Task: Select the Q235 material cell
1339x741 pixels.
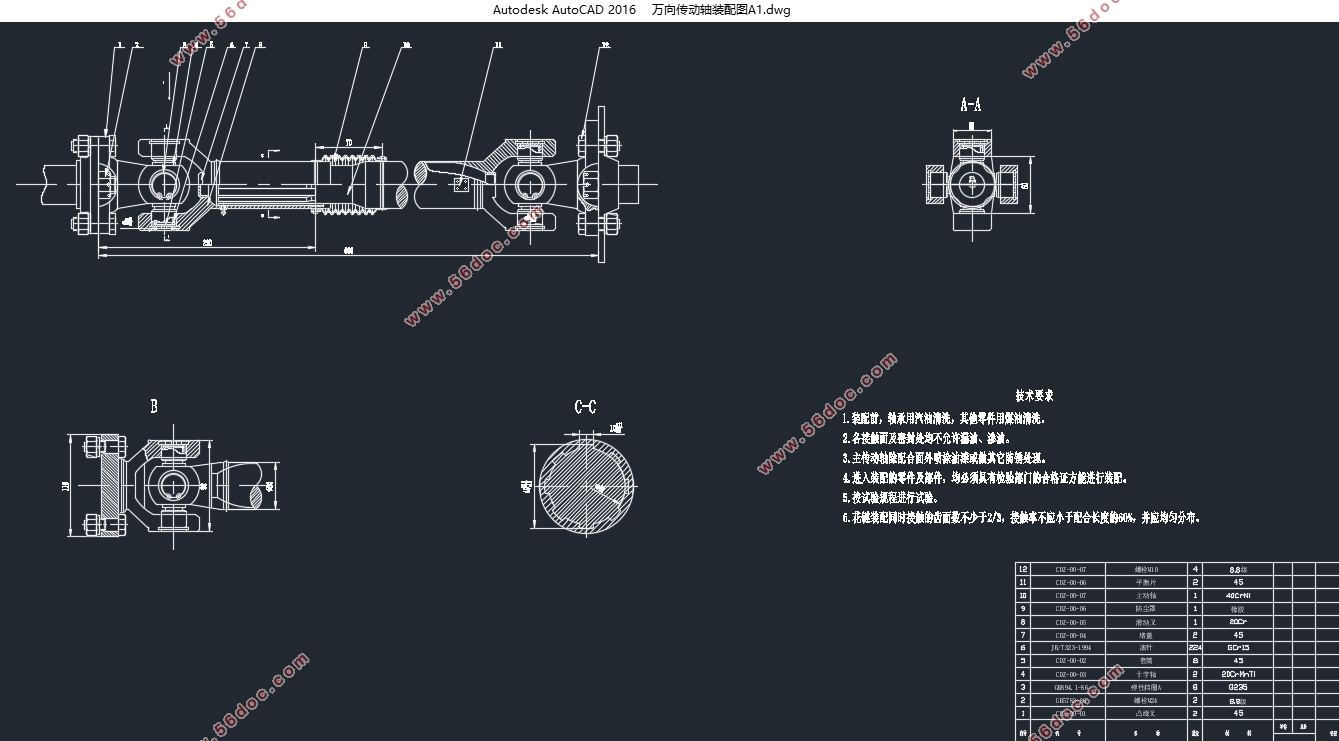Action: tap(1237, 687)
